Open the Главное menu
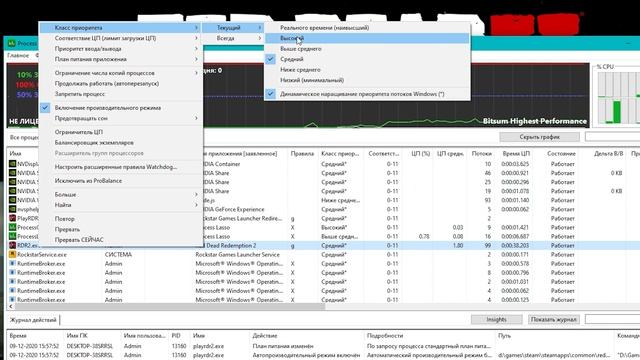Image resolution: width=640 pixels, height=360 pixels. coord(18,55)
